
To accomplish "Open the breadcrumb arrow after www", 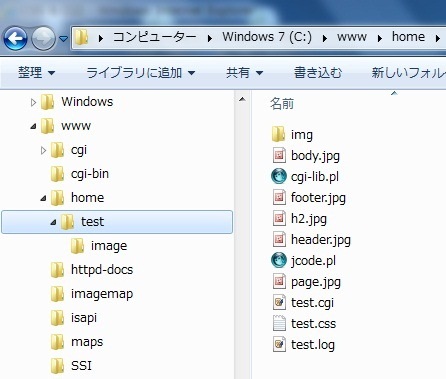I will (x=379, y=39).
